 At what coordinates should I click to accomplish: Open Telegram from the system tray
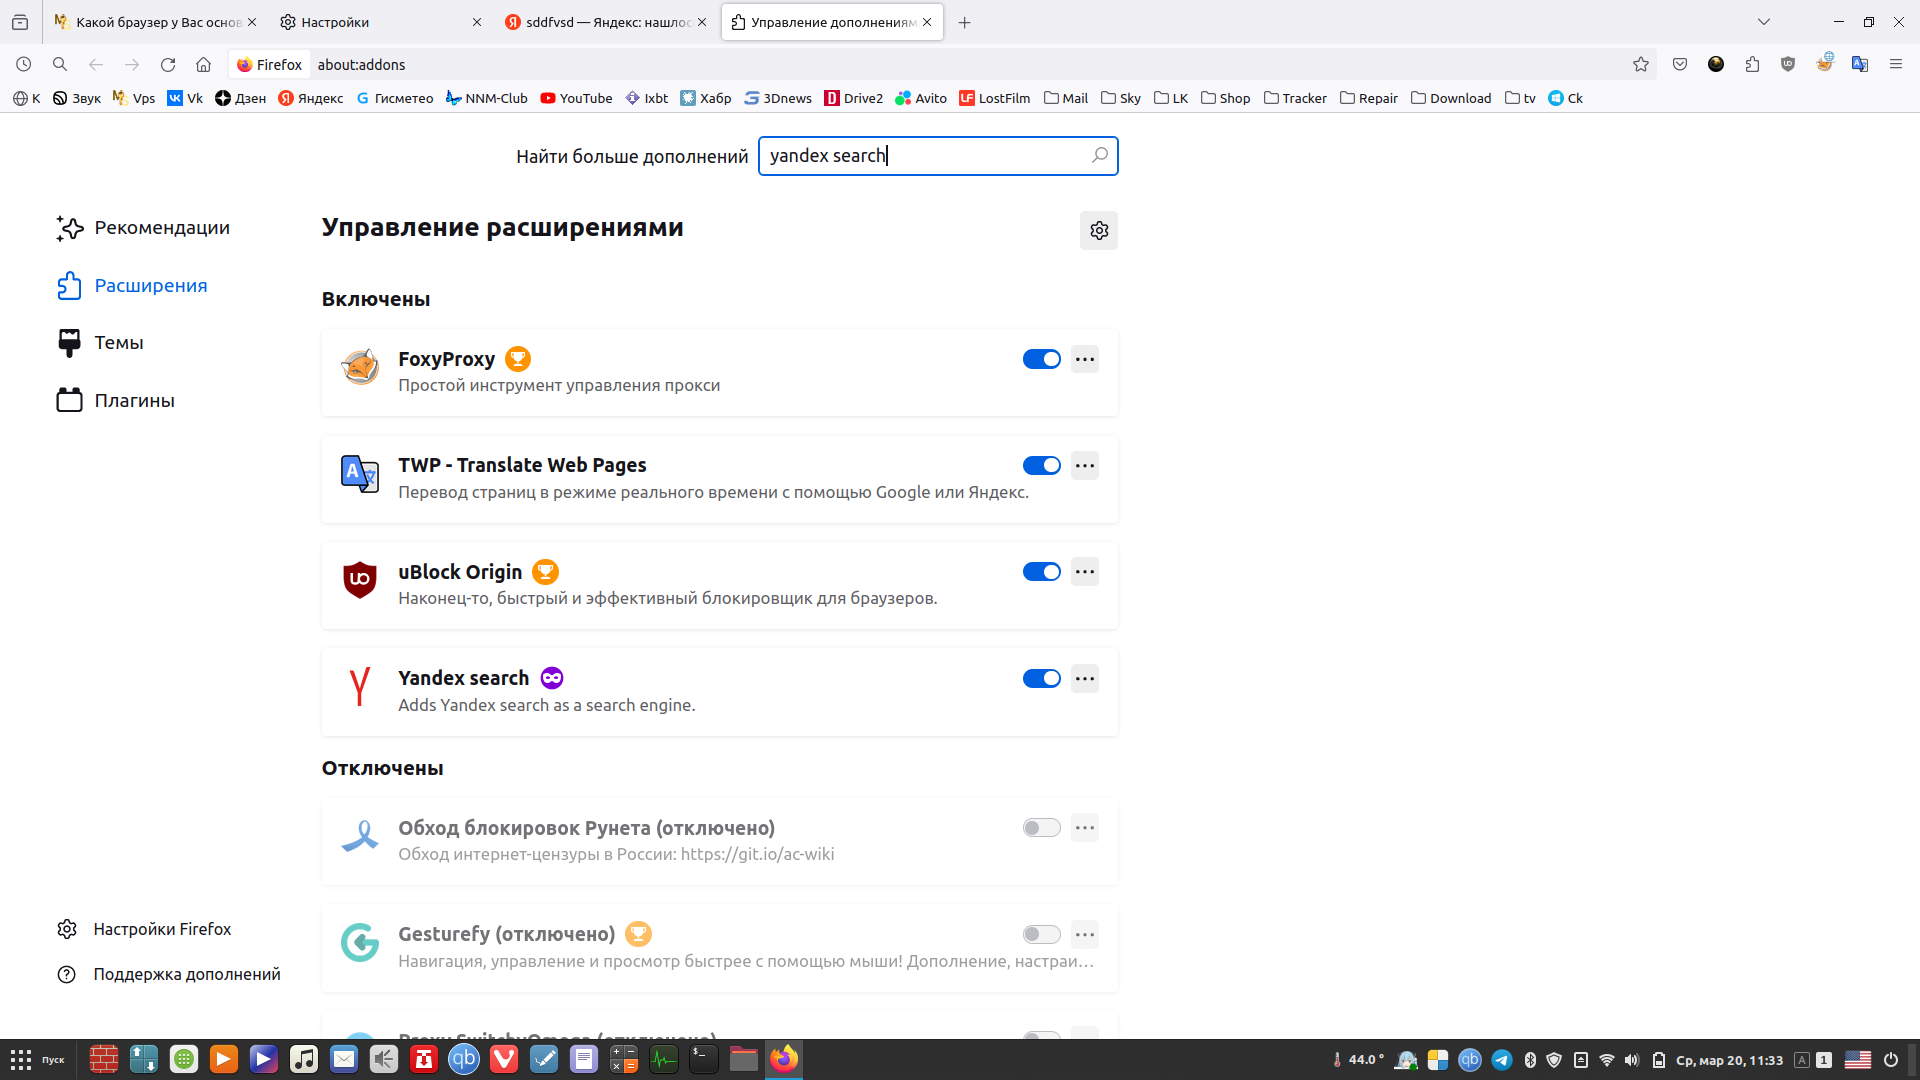pyautogui.click(x=1502, y=1060)
